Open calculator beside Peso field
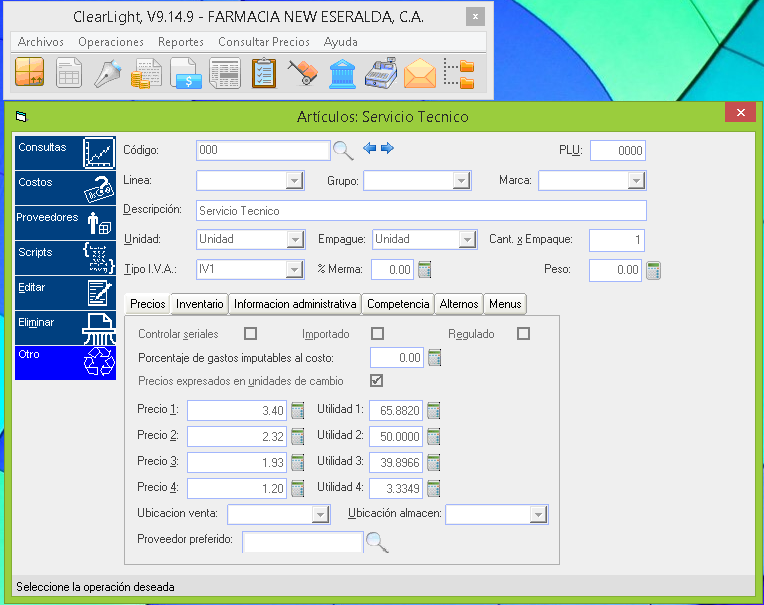Screen dimensions: 764x605 (x=653, y=270)
